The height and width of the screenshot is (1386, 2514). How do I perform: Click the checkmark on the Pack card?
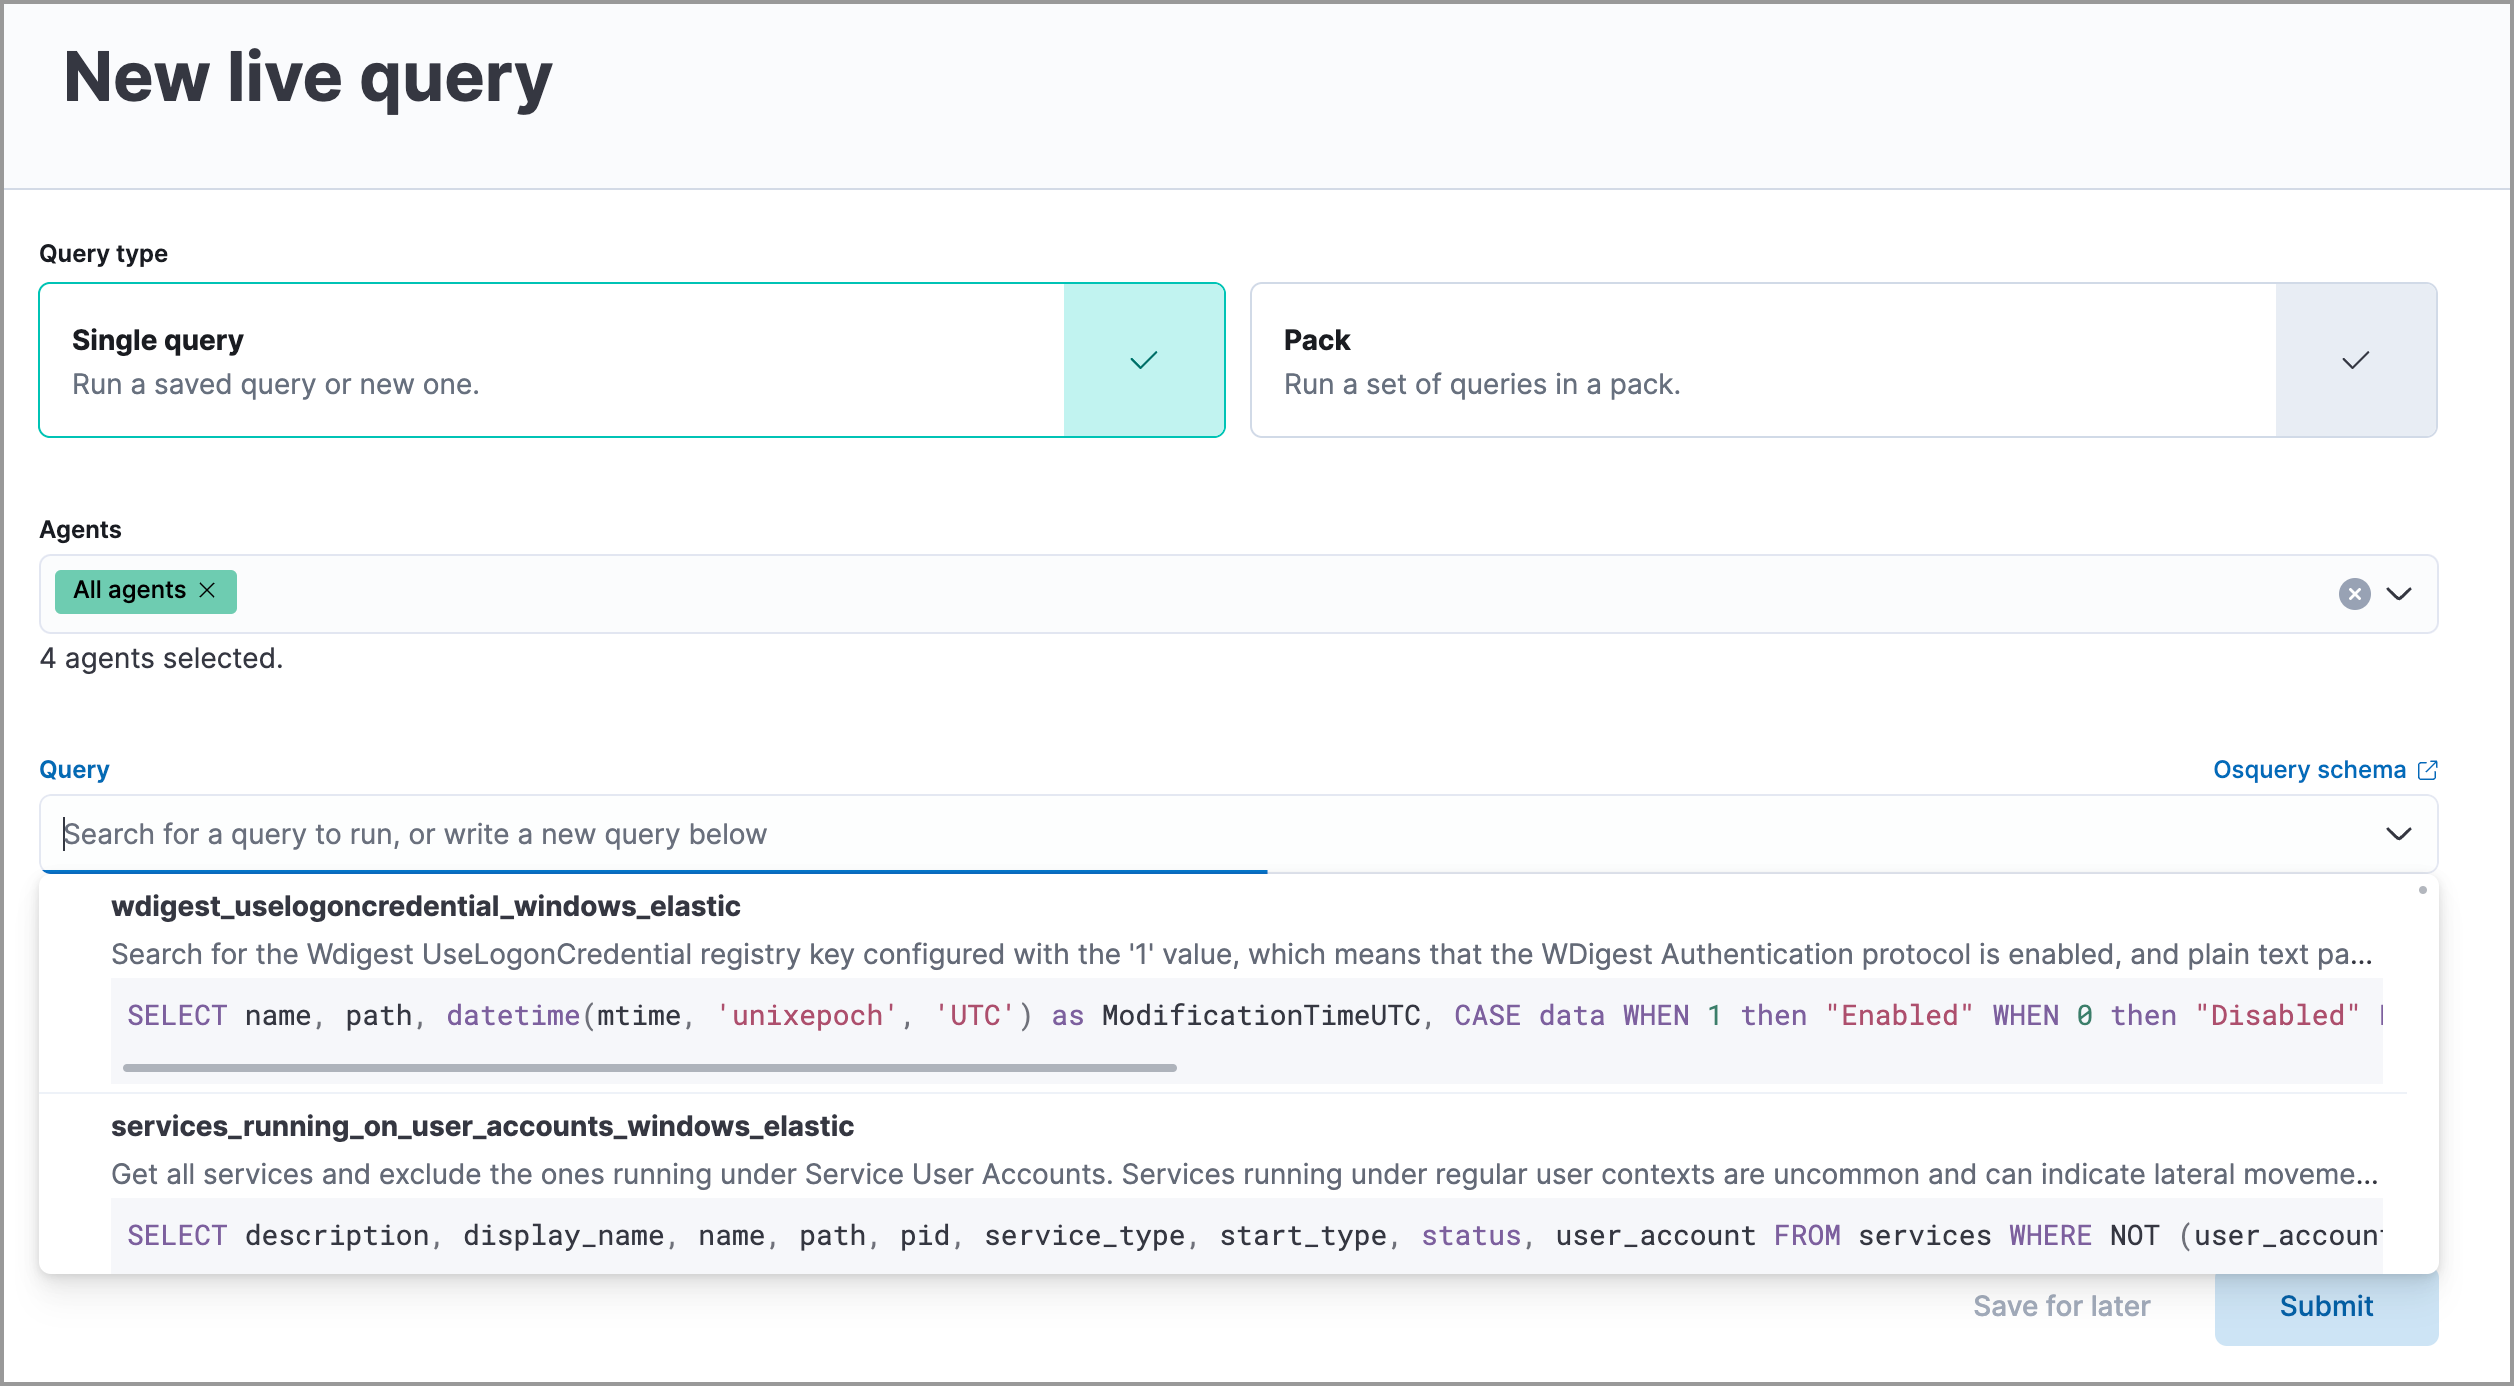coord(2356,360)
